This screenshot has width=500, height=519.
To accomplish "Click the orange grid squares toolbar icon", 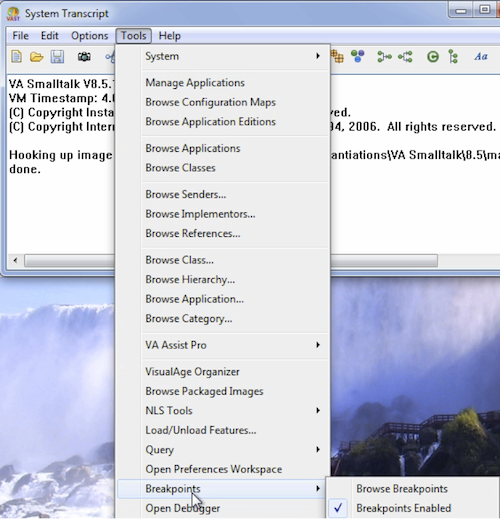I will click(337, 56).
